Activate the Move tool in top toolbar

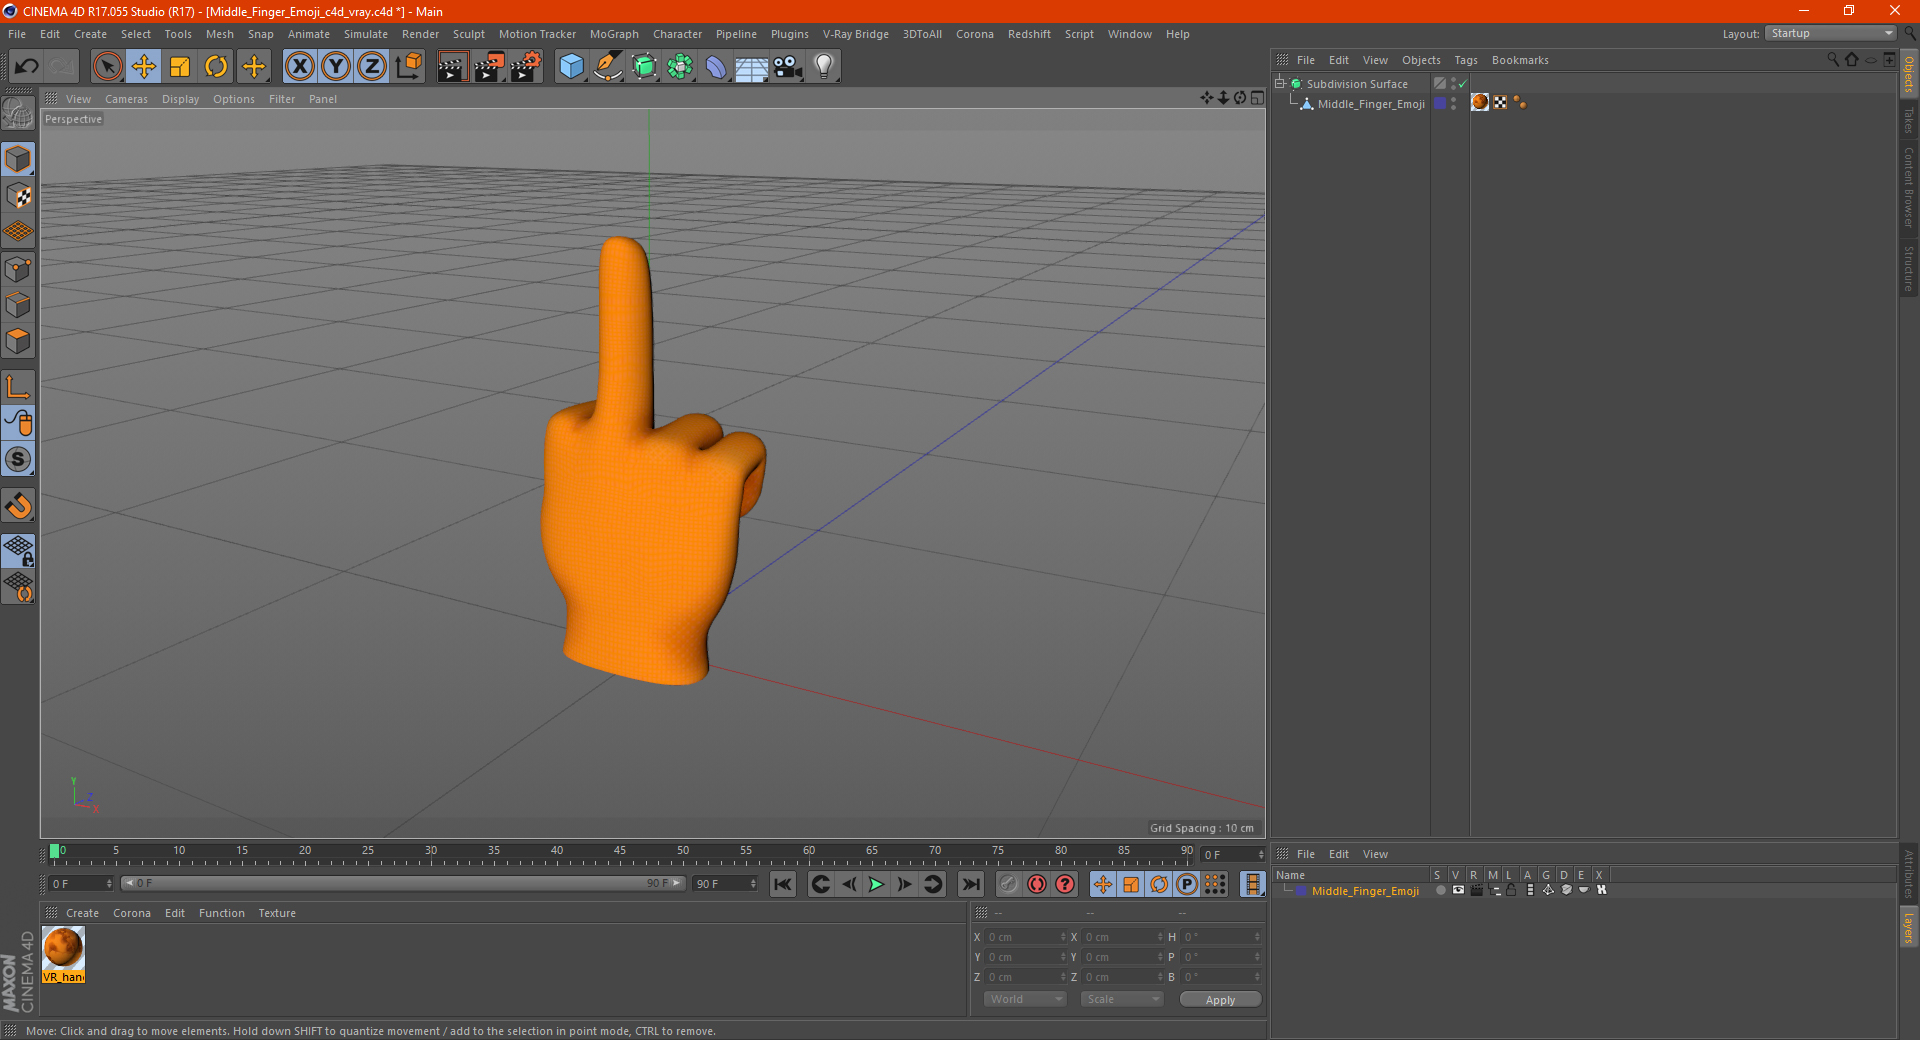(x=143, y=67)
